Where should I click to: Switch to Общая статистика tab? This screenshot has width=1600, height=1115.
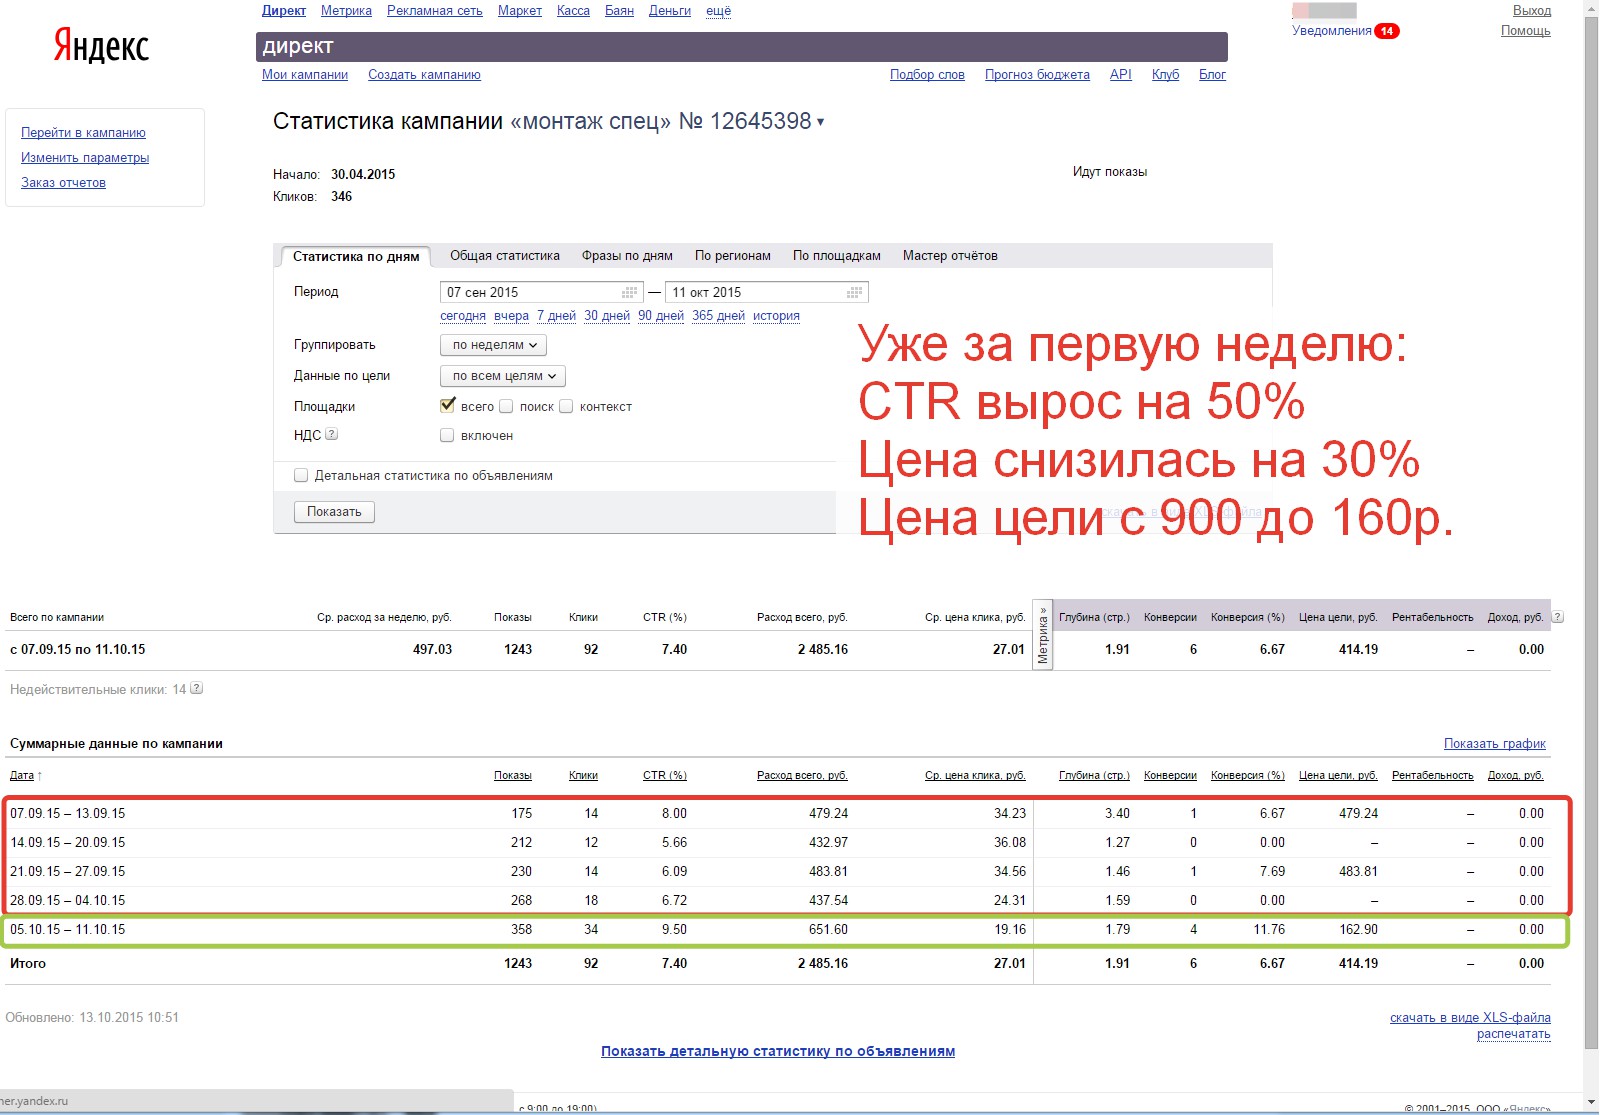point(505,256)
